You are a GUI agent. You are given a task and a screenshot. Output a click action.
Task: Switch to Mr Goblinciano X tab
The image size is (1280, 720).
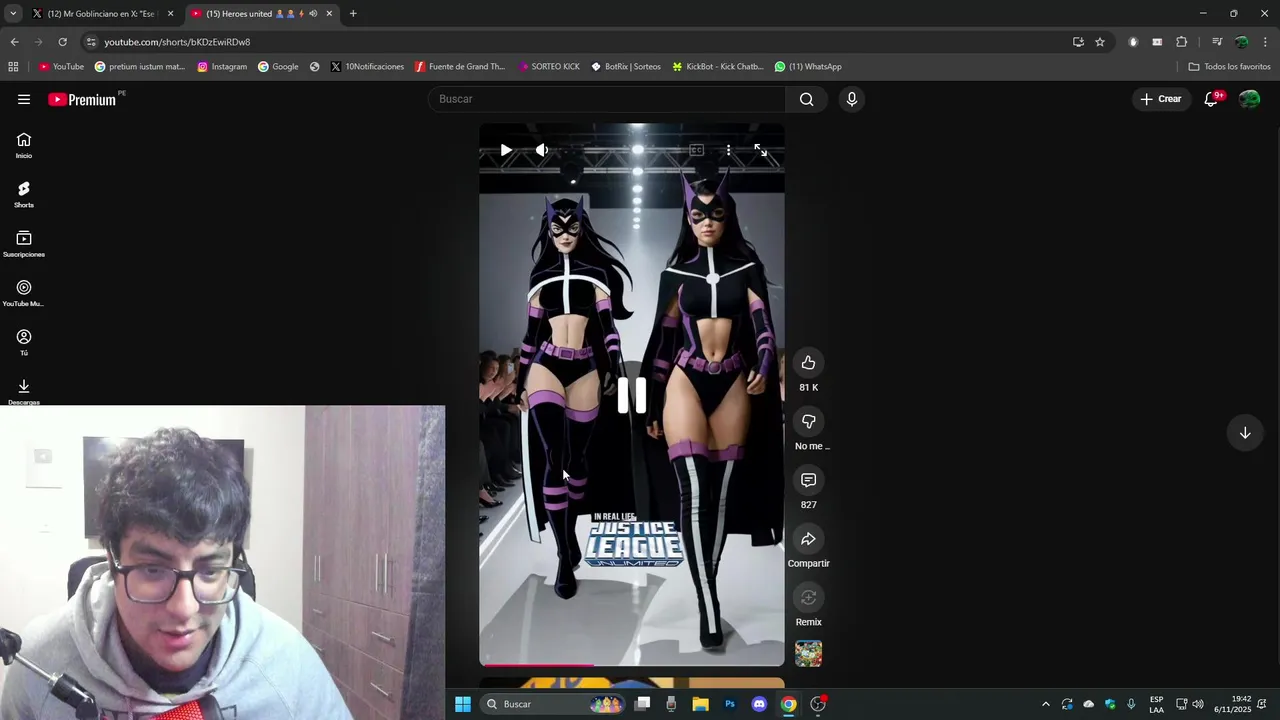(101, 14)
